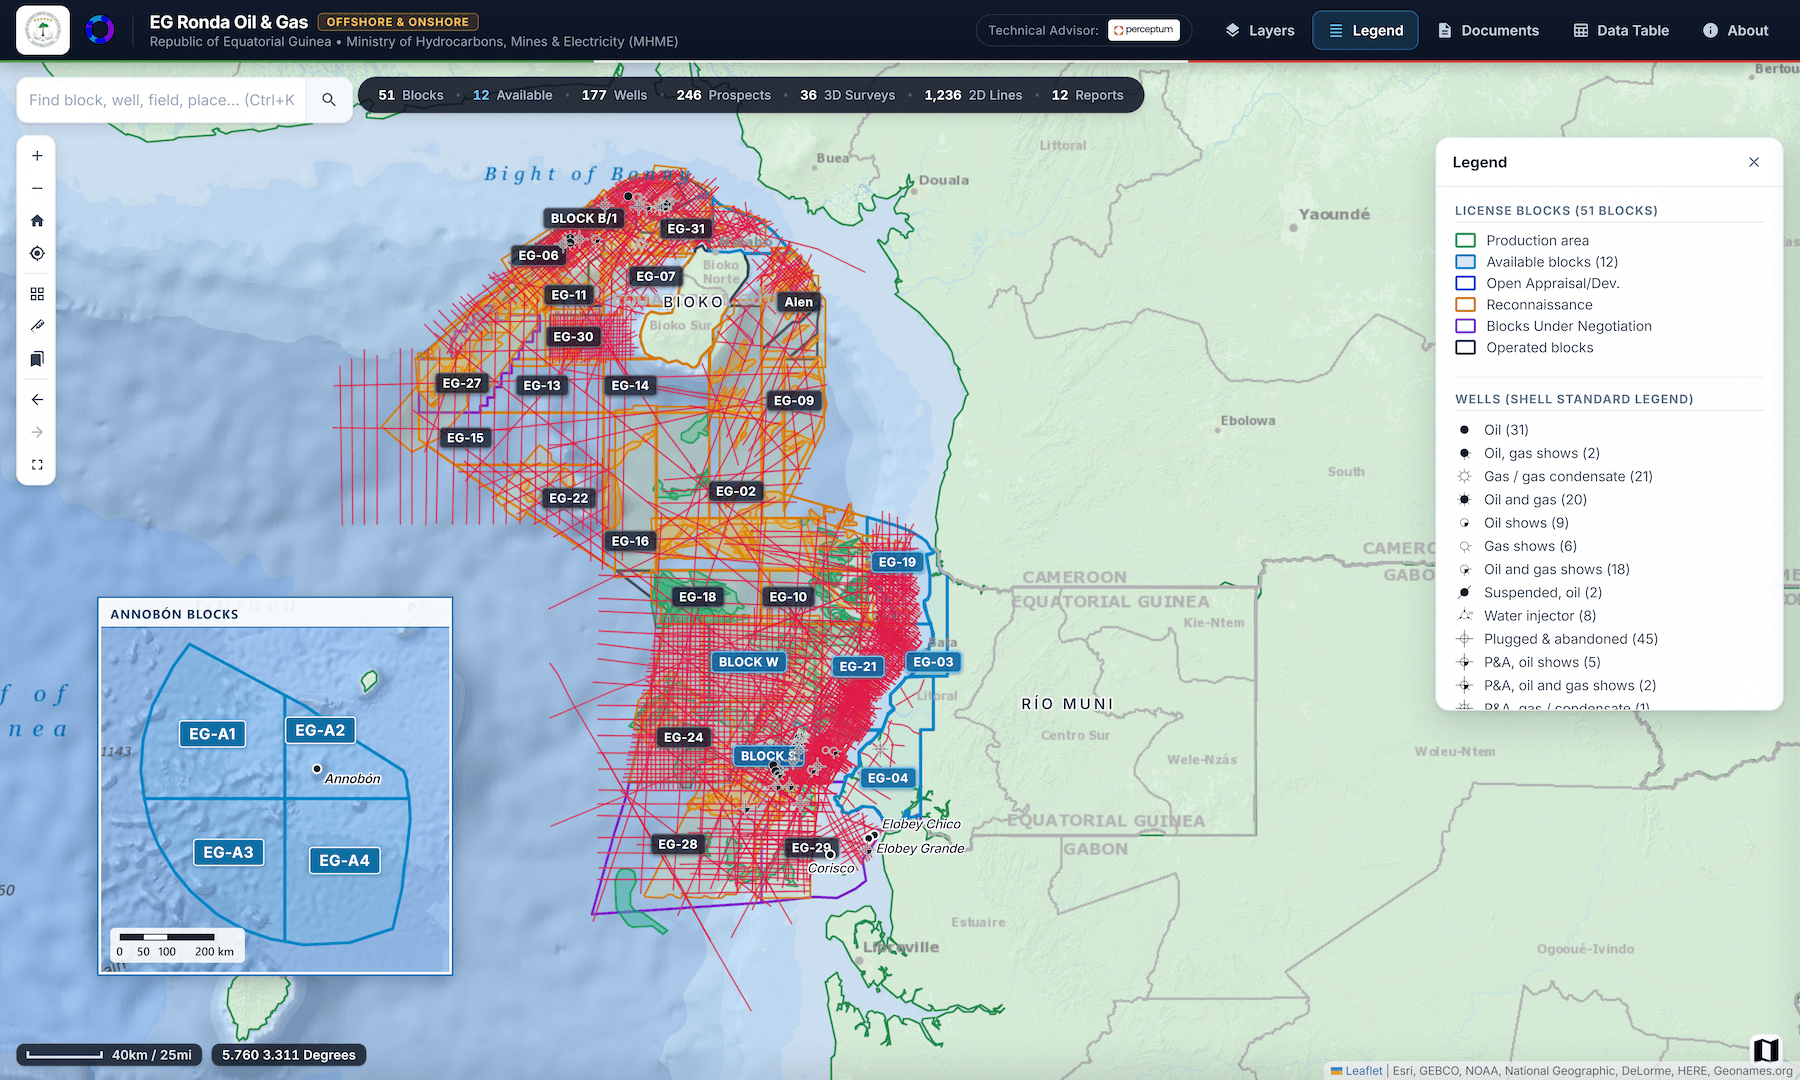Click the search magnifier icon

coord(329,100)
